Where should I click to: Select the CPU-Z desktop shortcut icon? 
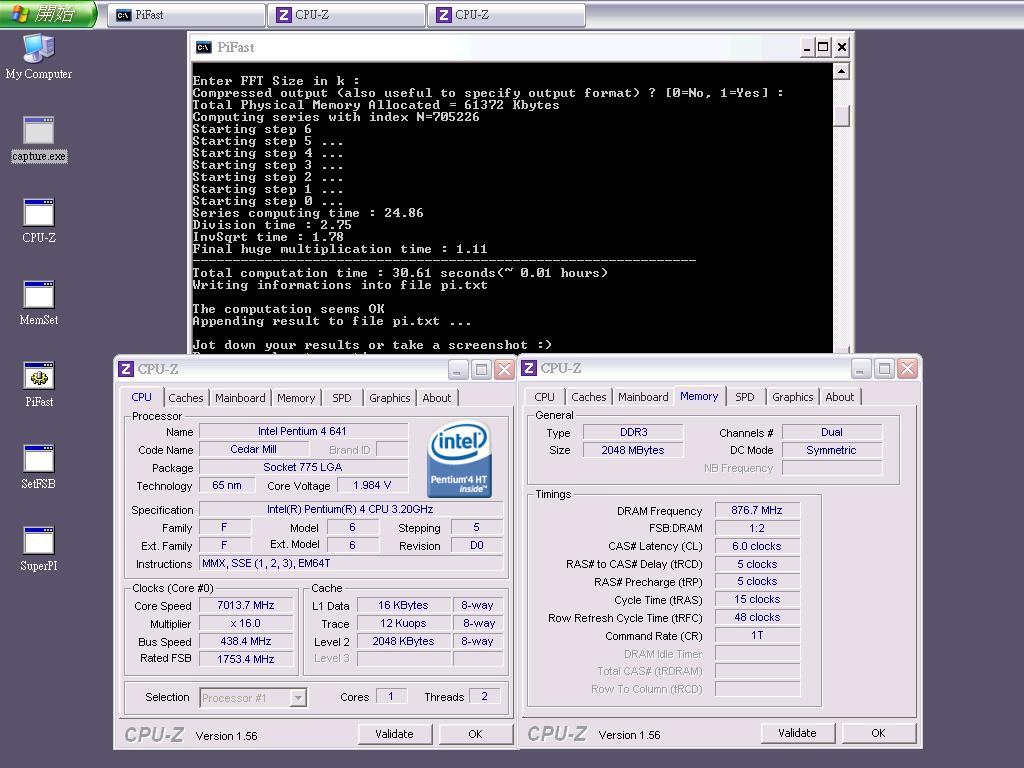[39, 221]
